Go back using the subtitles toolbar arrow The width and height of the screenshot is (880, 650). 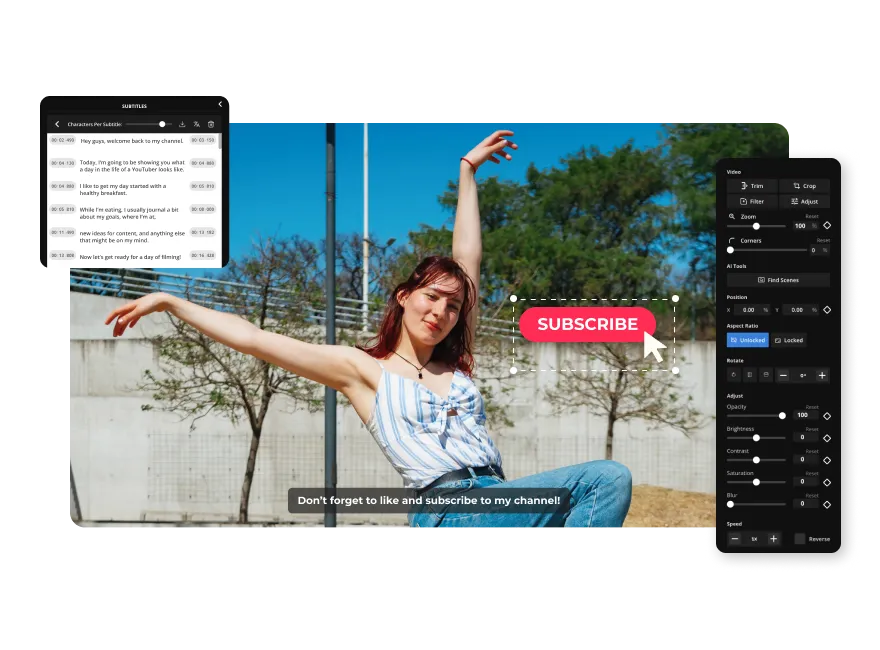click(x=57, y=124)
